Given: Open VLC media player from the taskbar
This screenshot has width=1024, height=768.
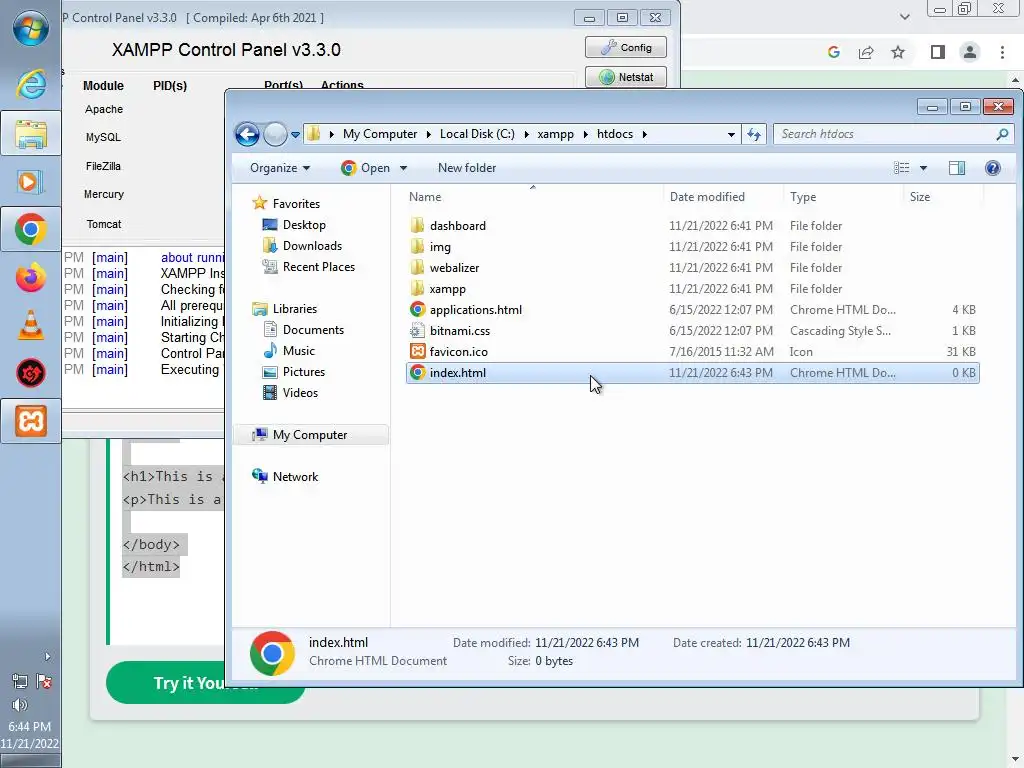Looking at the screenshot, I should tap(31, 325).
